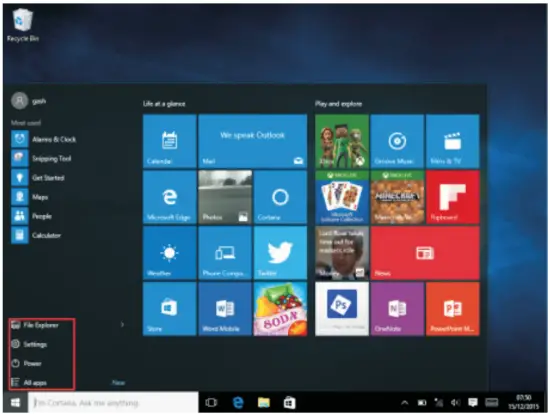Image resolution: width=550 pixels, height=414 pixels.
Task: Click the Windows Start button
Action: [x=15, y=402]
